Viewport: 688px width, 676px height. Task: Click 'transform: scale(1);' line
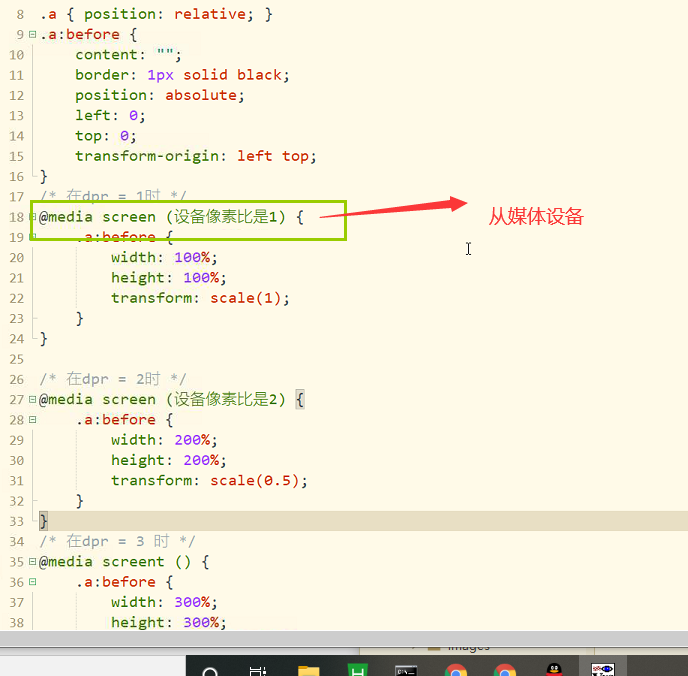pyautogui.click(x=201, y=298)
